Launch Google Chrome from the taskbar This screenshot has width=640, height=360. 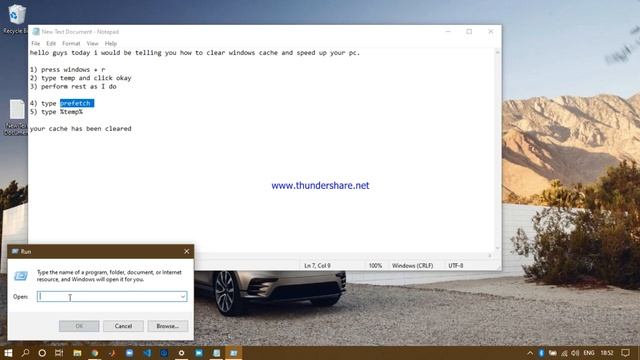click(95, 353)
